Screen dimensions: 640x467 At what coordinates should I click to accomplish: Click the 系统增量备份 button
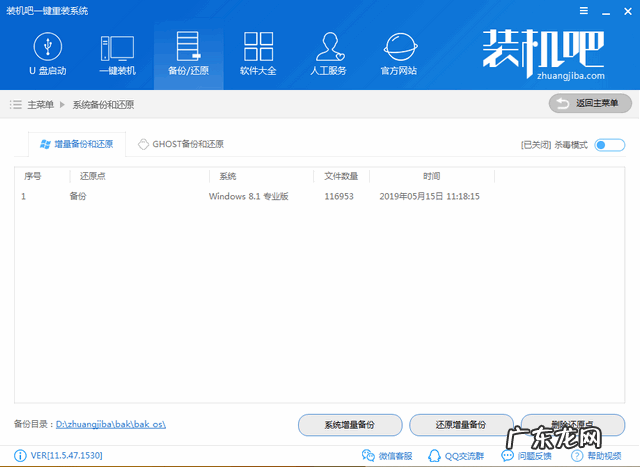(350, 425)
